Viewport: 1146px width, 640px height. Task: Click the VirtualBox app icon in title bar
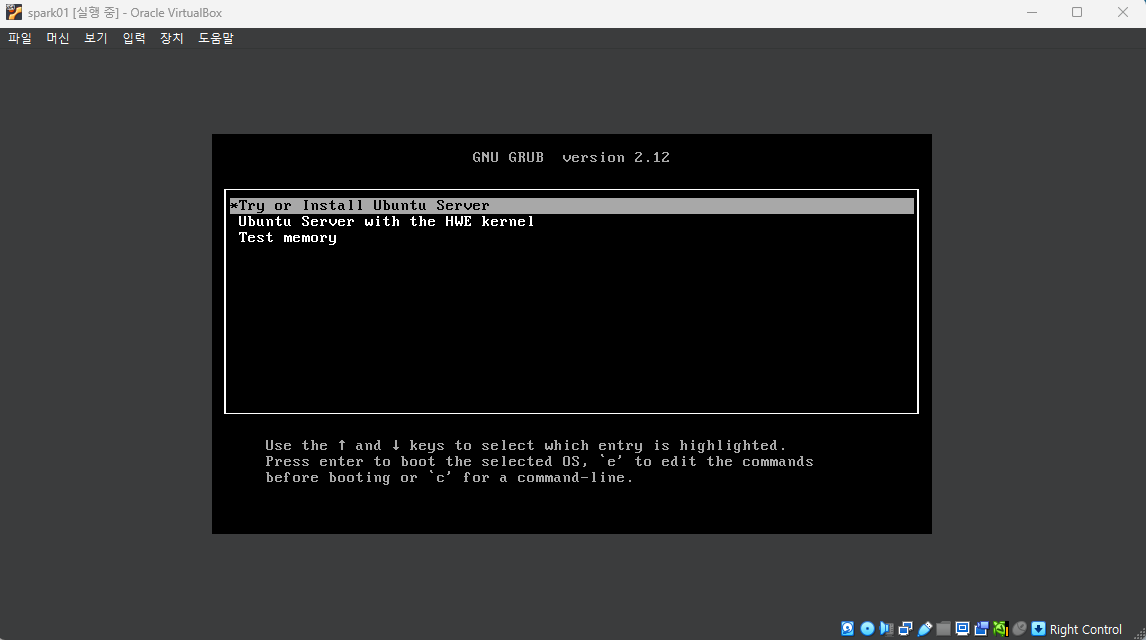pos(14,12)
